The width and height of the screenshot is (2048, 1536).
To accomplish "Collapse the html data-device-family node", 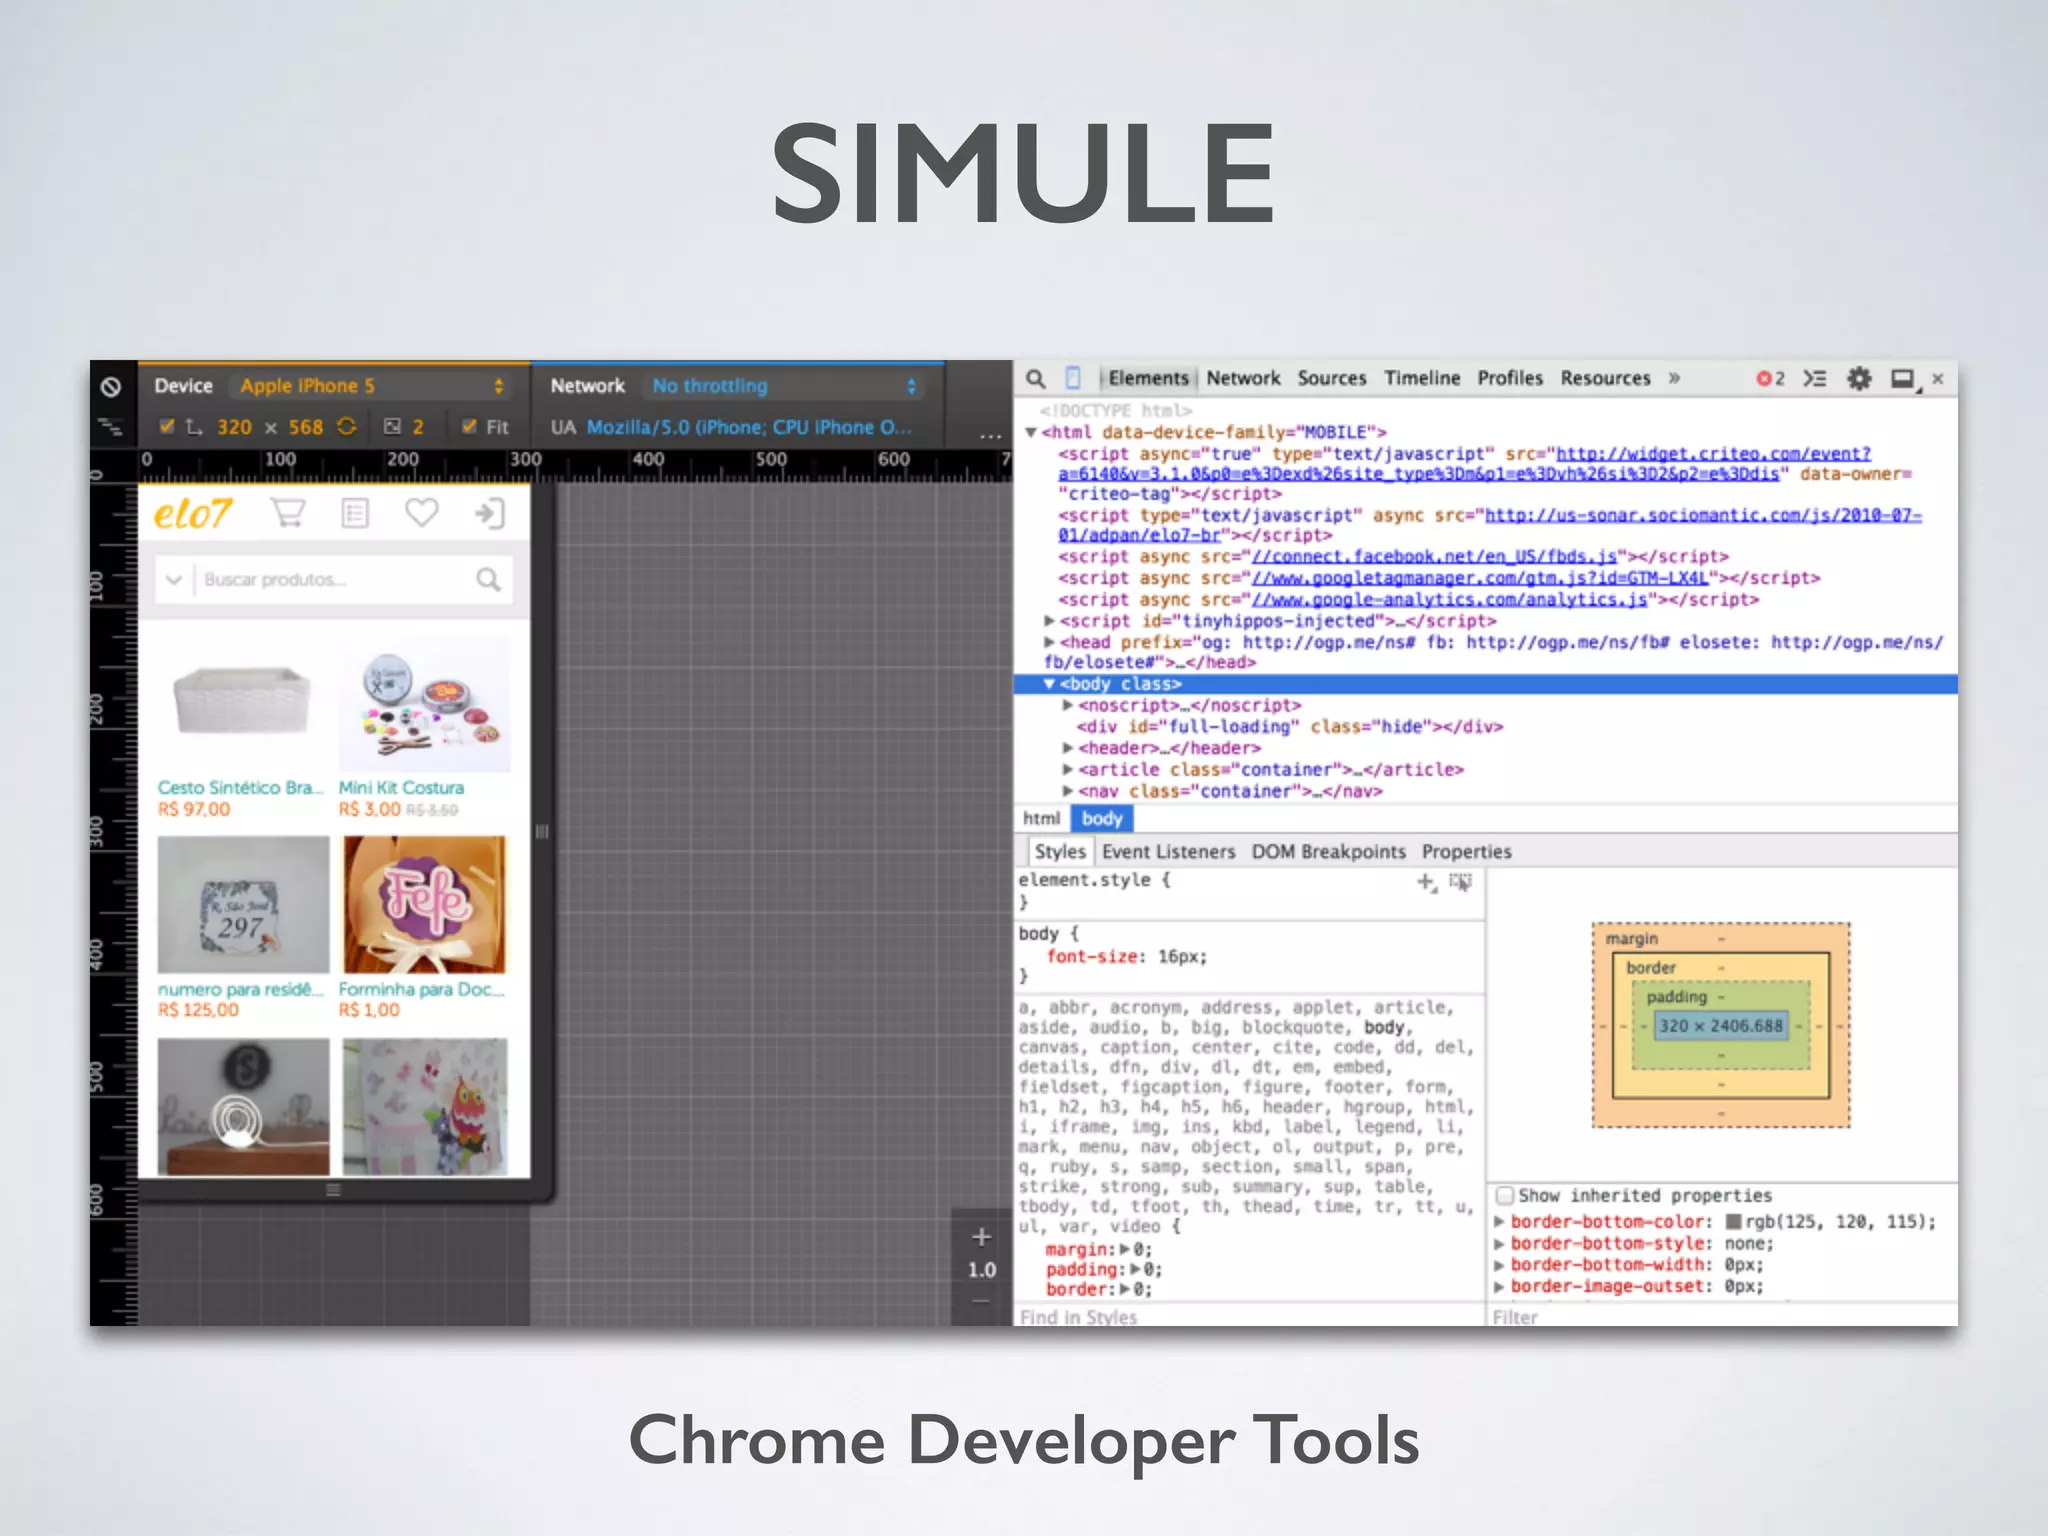I will (x=1031, y=432).
